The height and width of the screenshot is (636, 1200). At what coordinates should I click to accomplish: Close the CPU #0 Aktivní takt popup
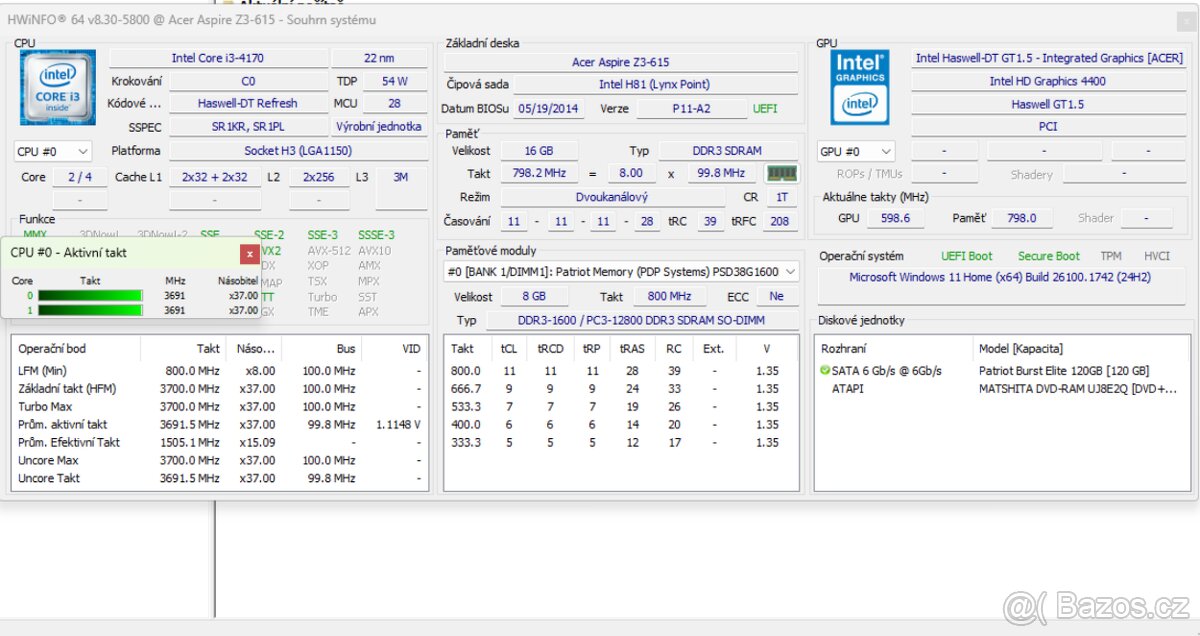point(249,253)
